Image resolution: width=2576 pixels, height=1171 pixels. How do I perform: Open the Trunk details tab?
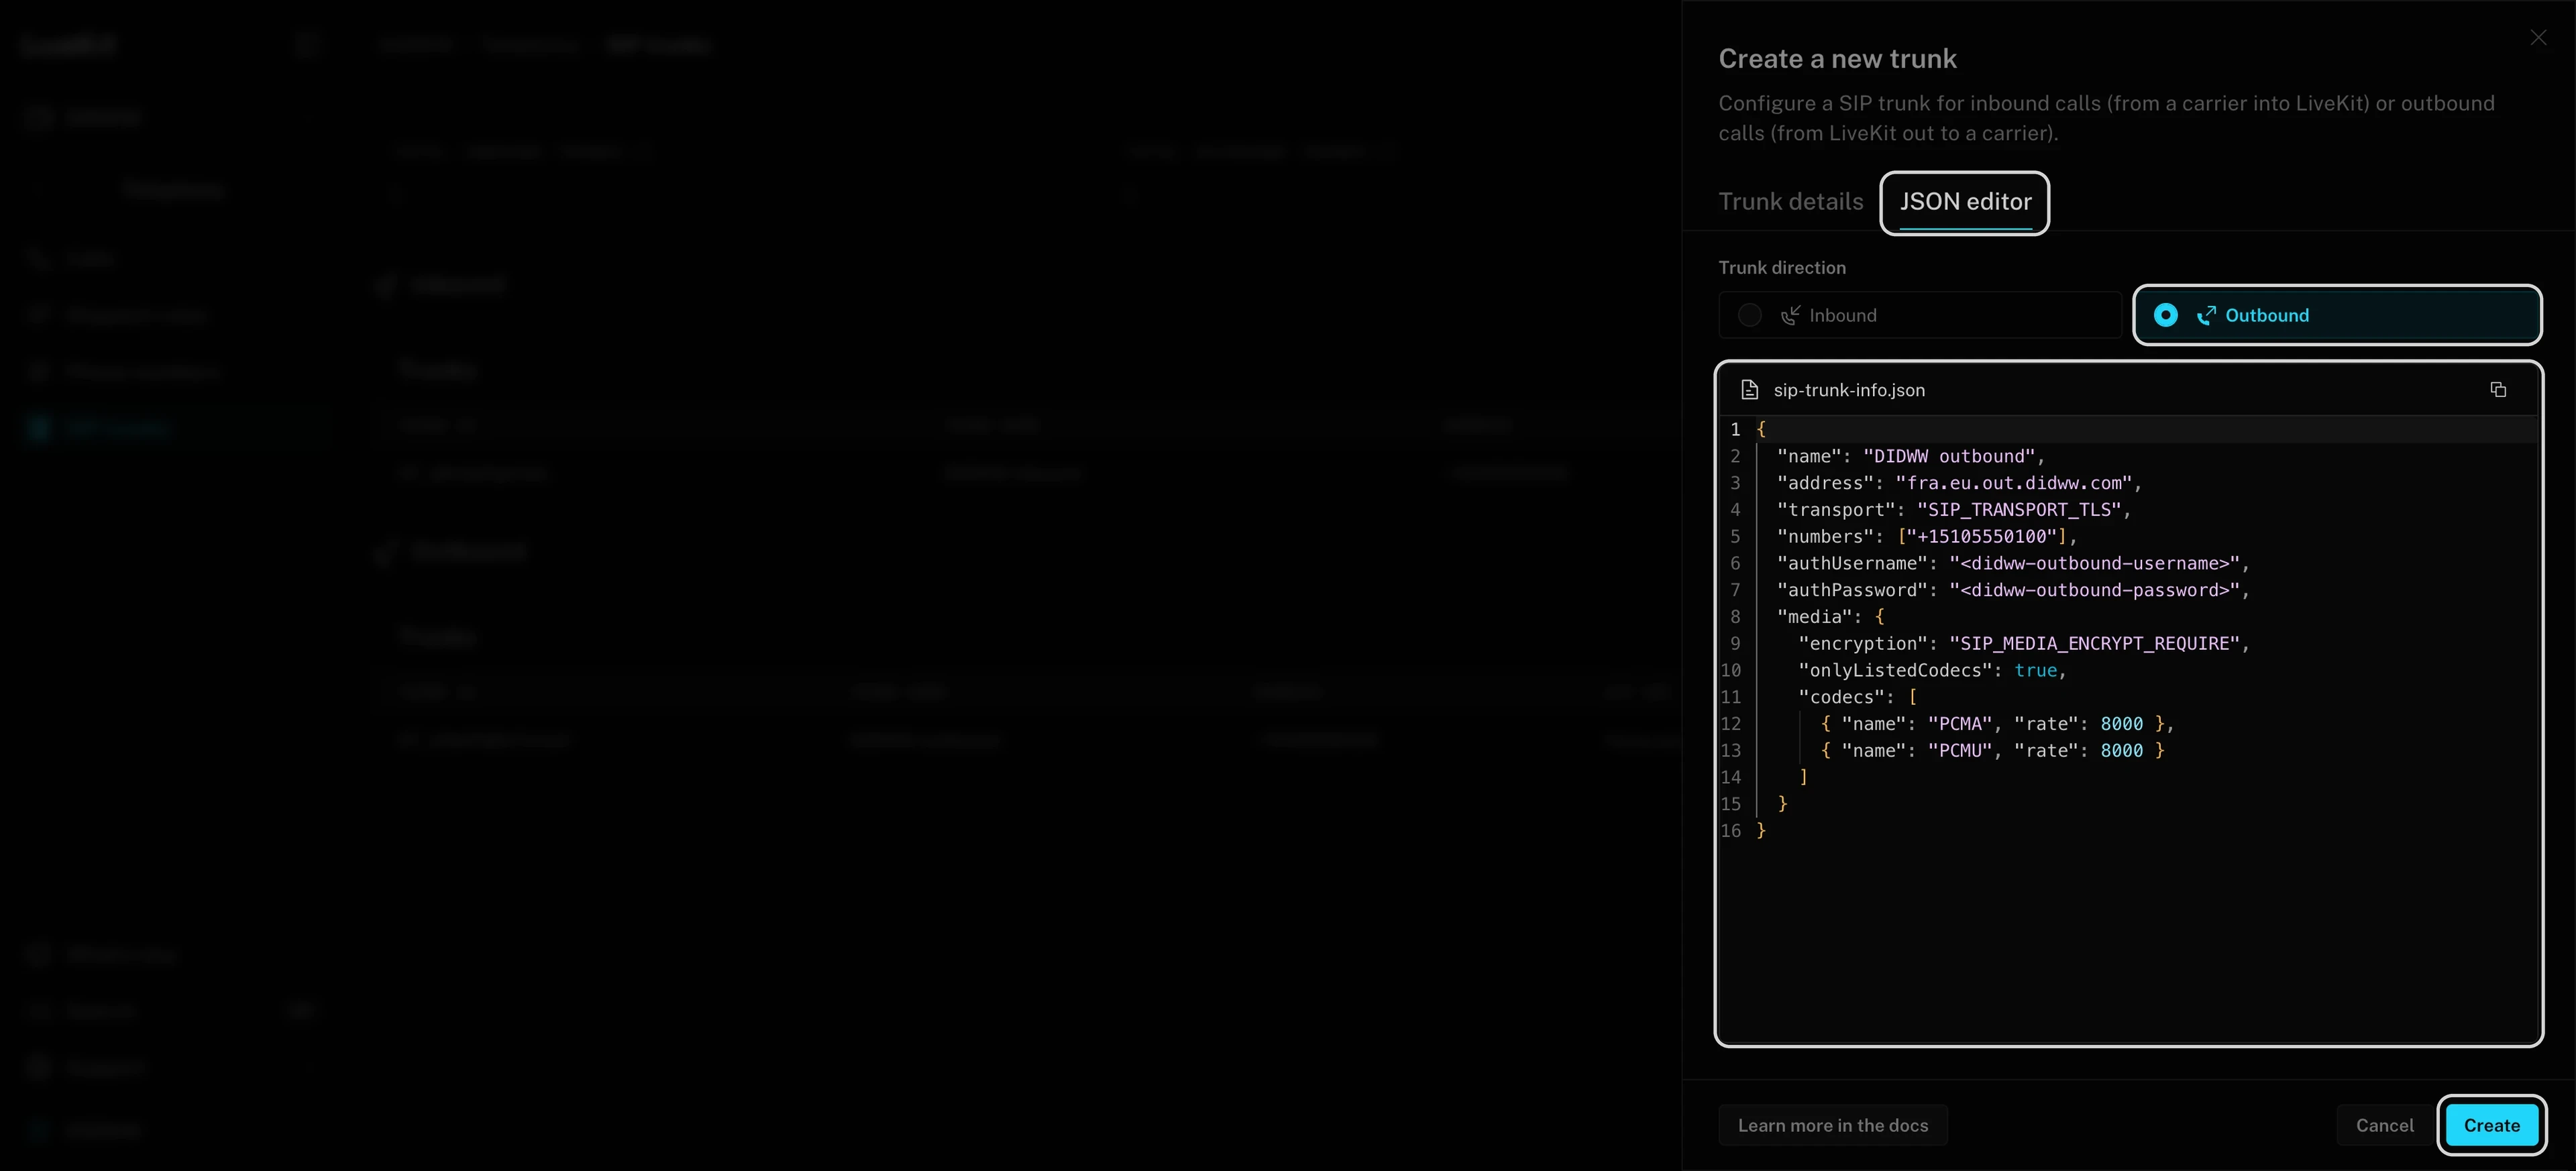click(1790, 202)
